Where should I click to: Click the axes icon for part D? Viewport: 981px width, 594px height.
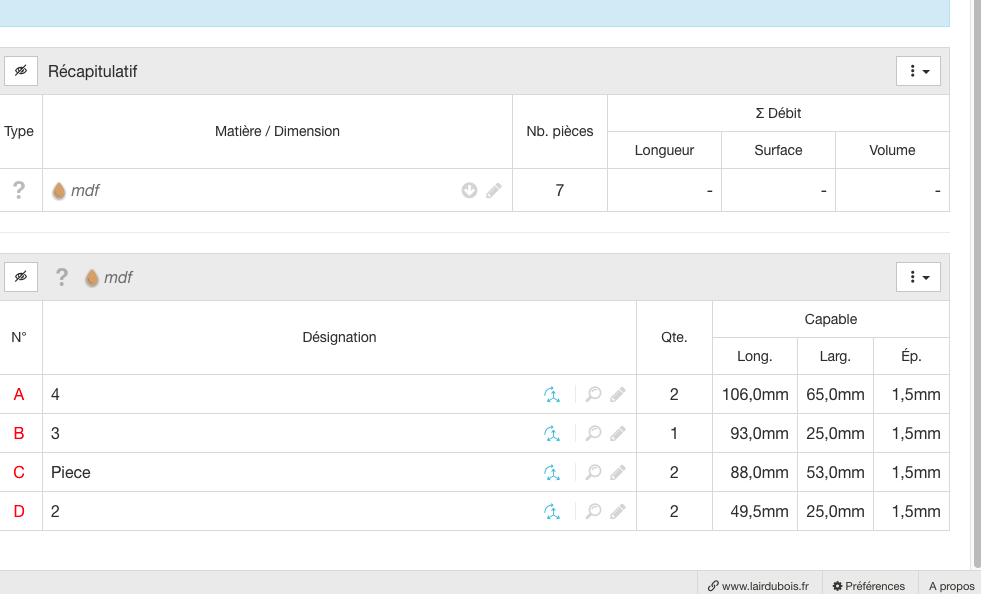[x=551, y=511]
